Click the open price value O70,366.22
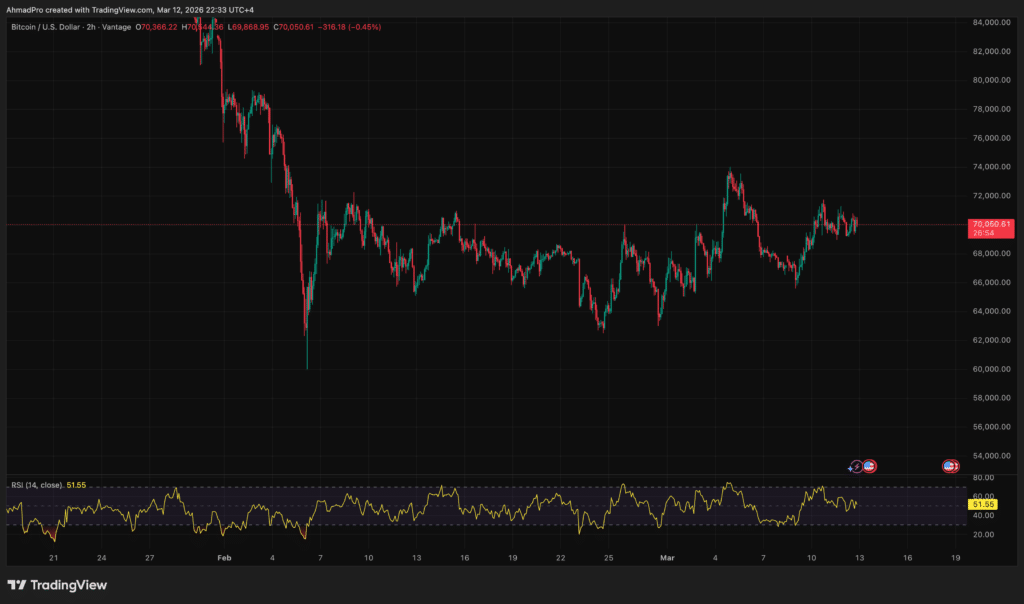 150,26
